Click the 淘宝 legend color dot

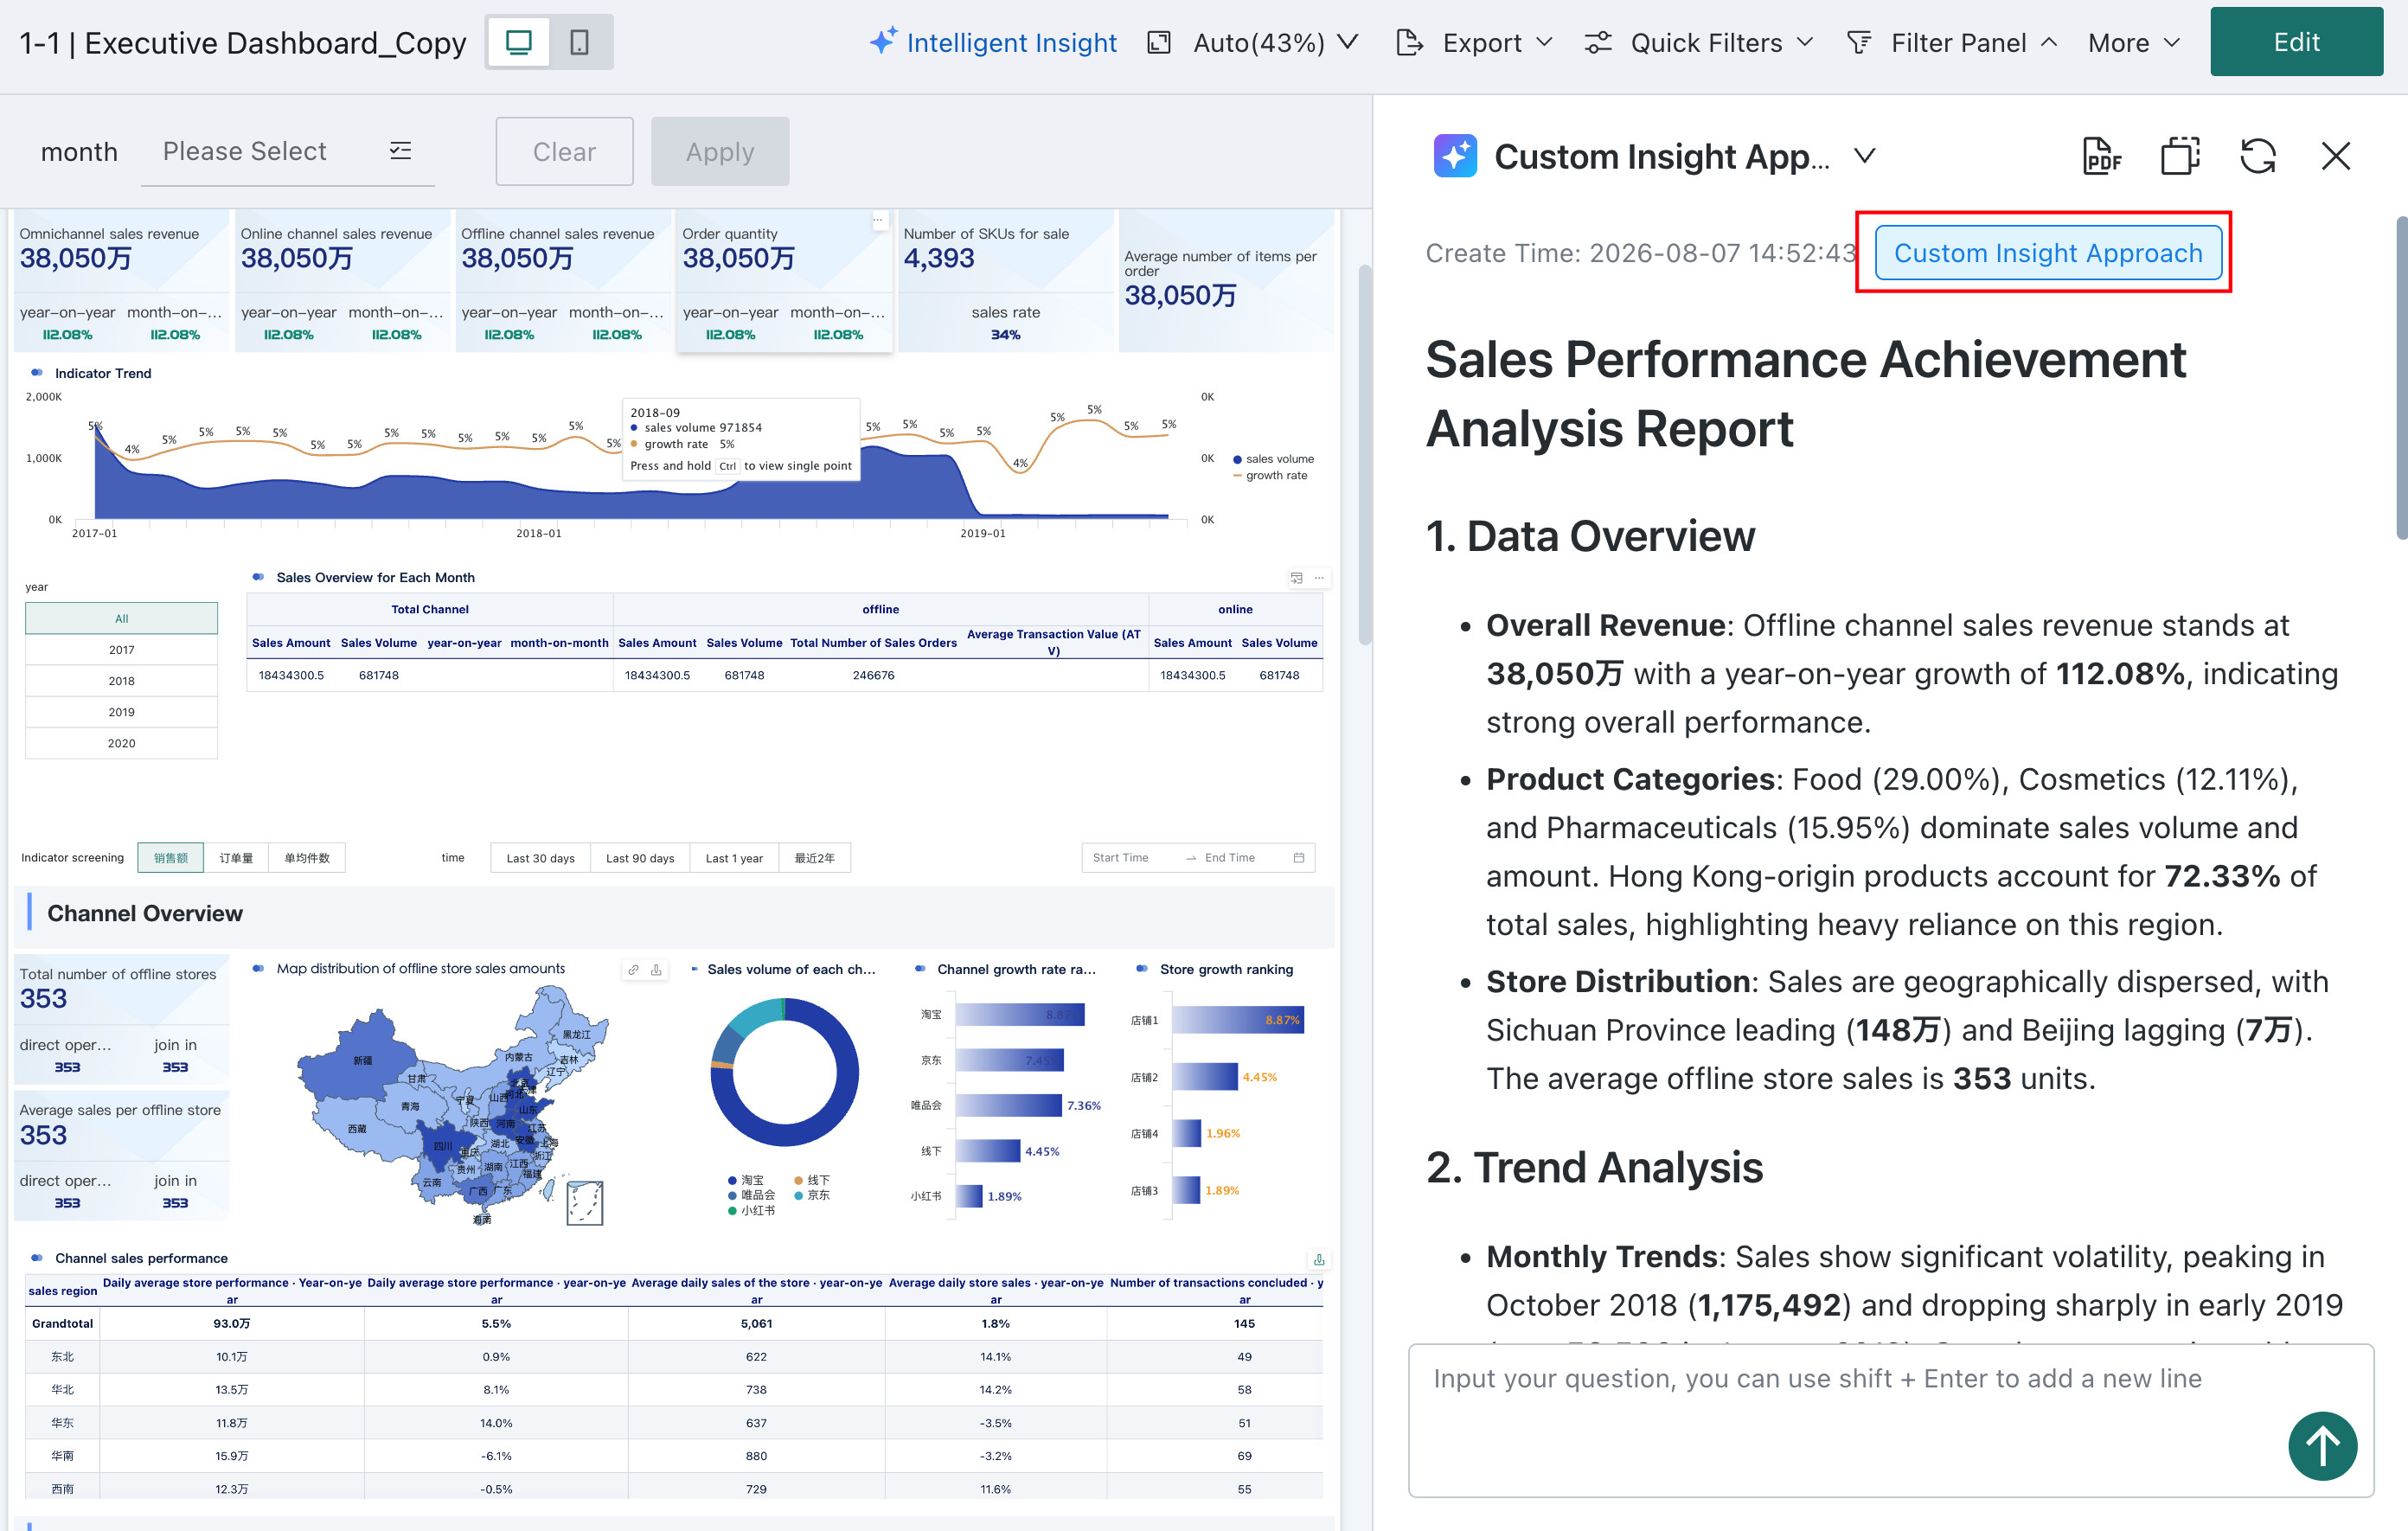pos(732,1180)
